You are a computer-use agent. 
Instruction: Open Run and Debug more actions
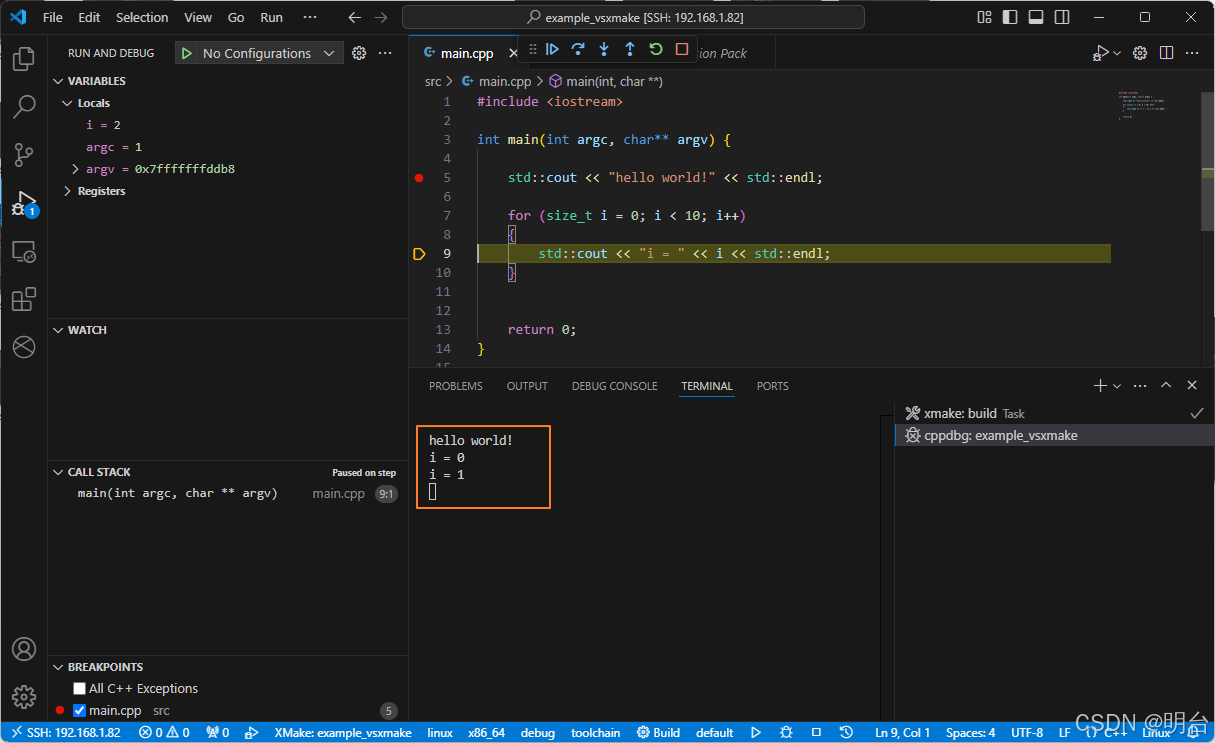pyautogui.click(x=385, y=53)
